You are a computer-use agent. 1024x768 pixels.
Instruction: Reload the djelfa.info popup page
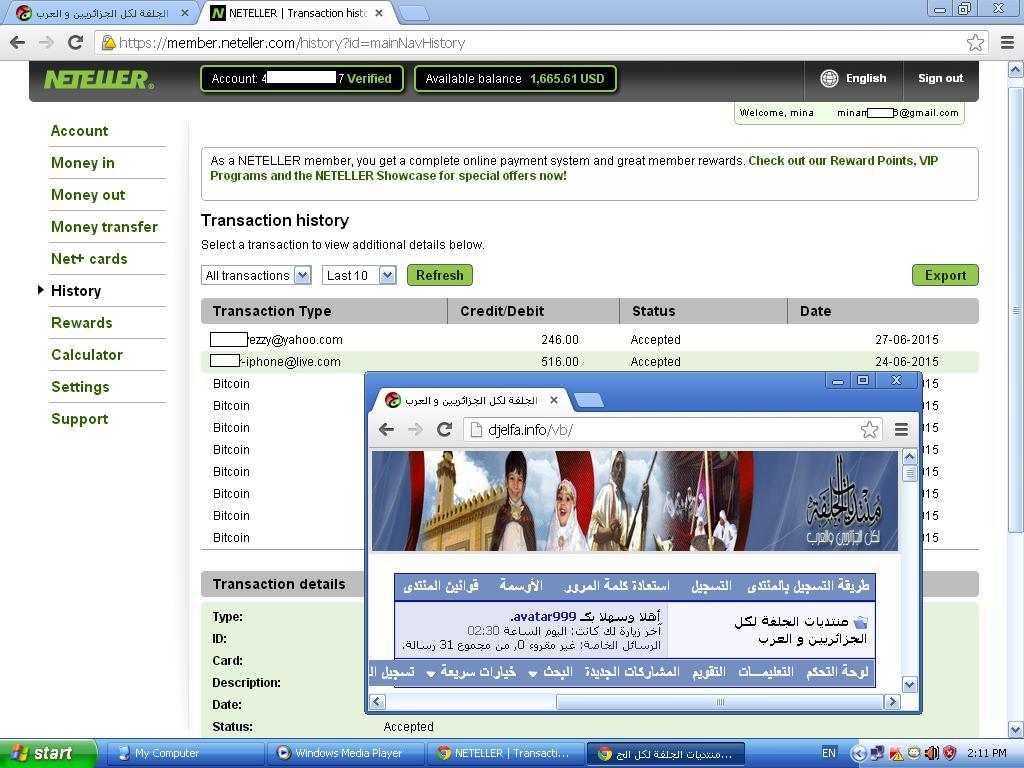[x=445, y=429]
